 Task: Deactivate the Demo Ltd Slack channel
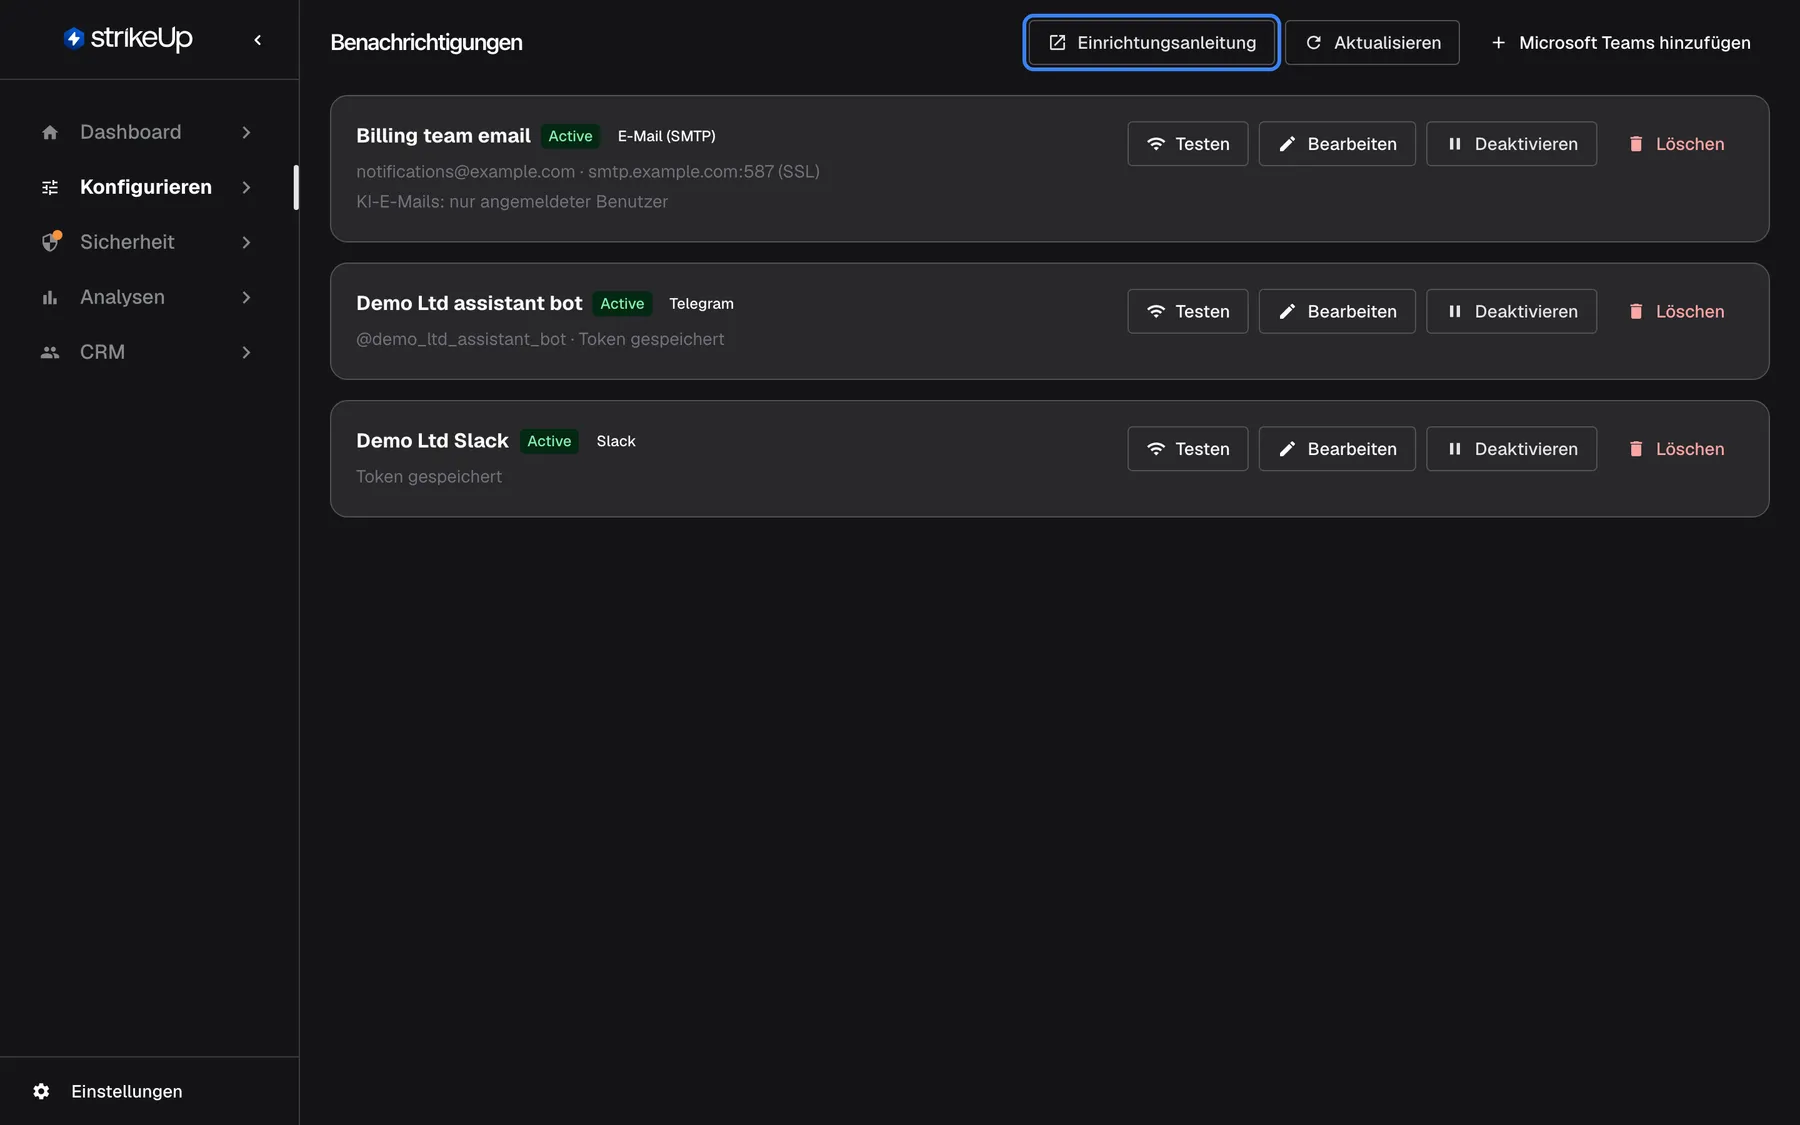(x=1511, y=449)
